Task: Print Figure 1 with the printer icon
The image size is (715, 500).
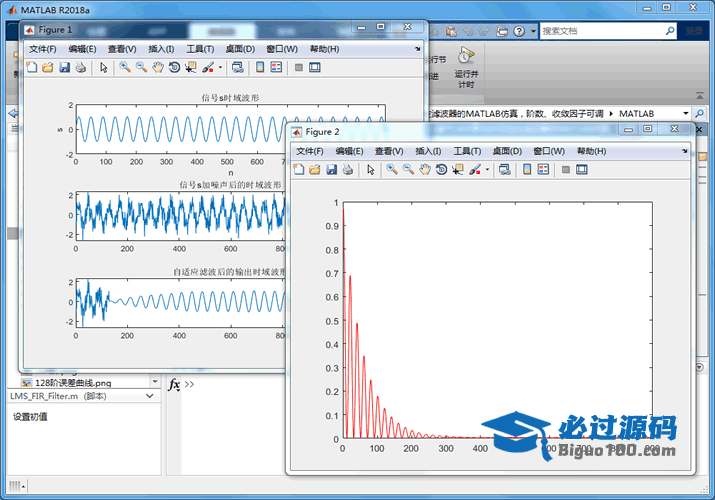Action: pyautogui.click(x=81, y=67)
